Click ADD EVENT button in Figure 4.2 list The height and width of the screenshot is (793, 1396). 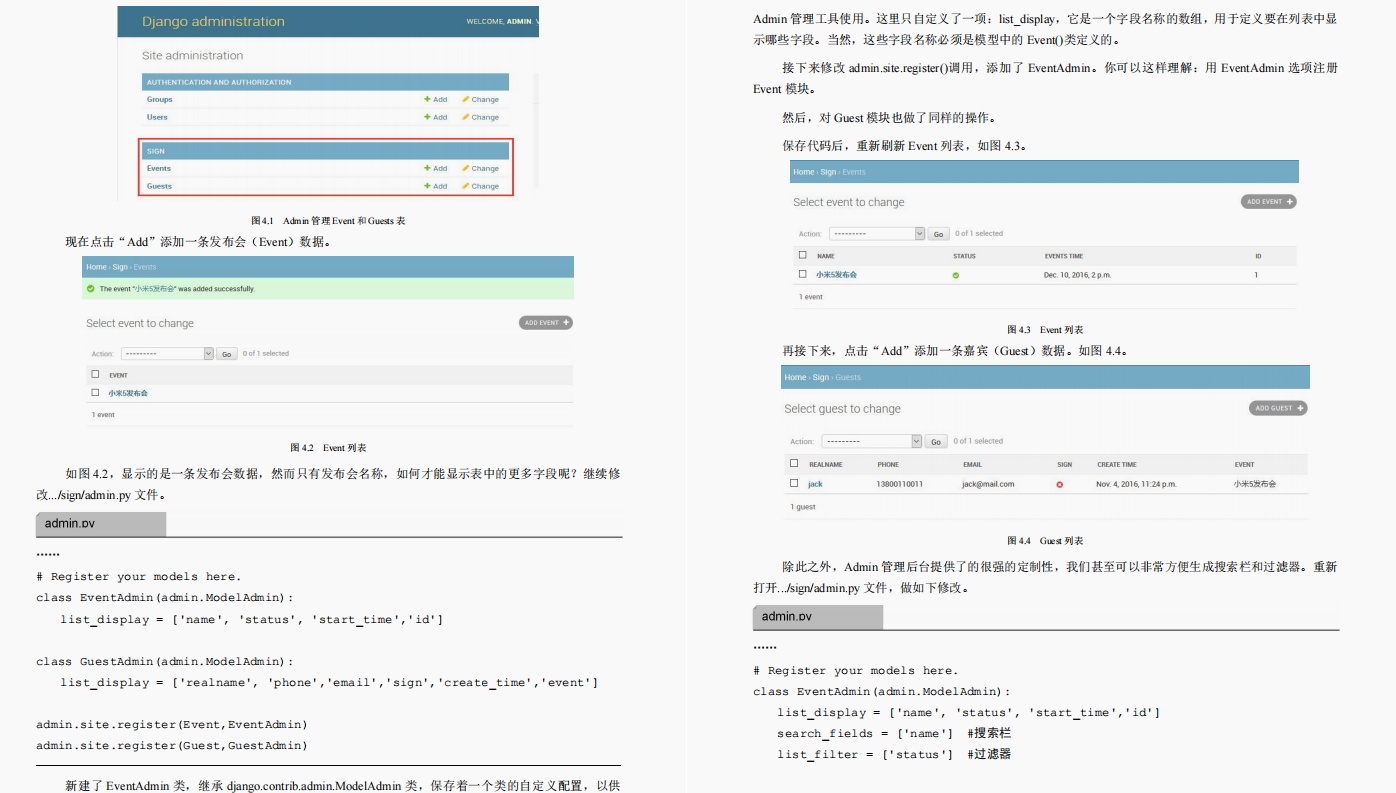coord(546,323)
